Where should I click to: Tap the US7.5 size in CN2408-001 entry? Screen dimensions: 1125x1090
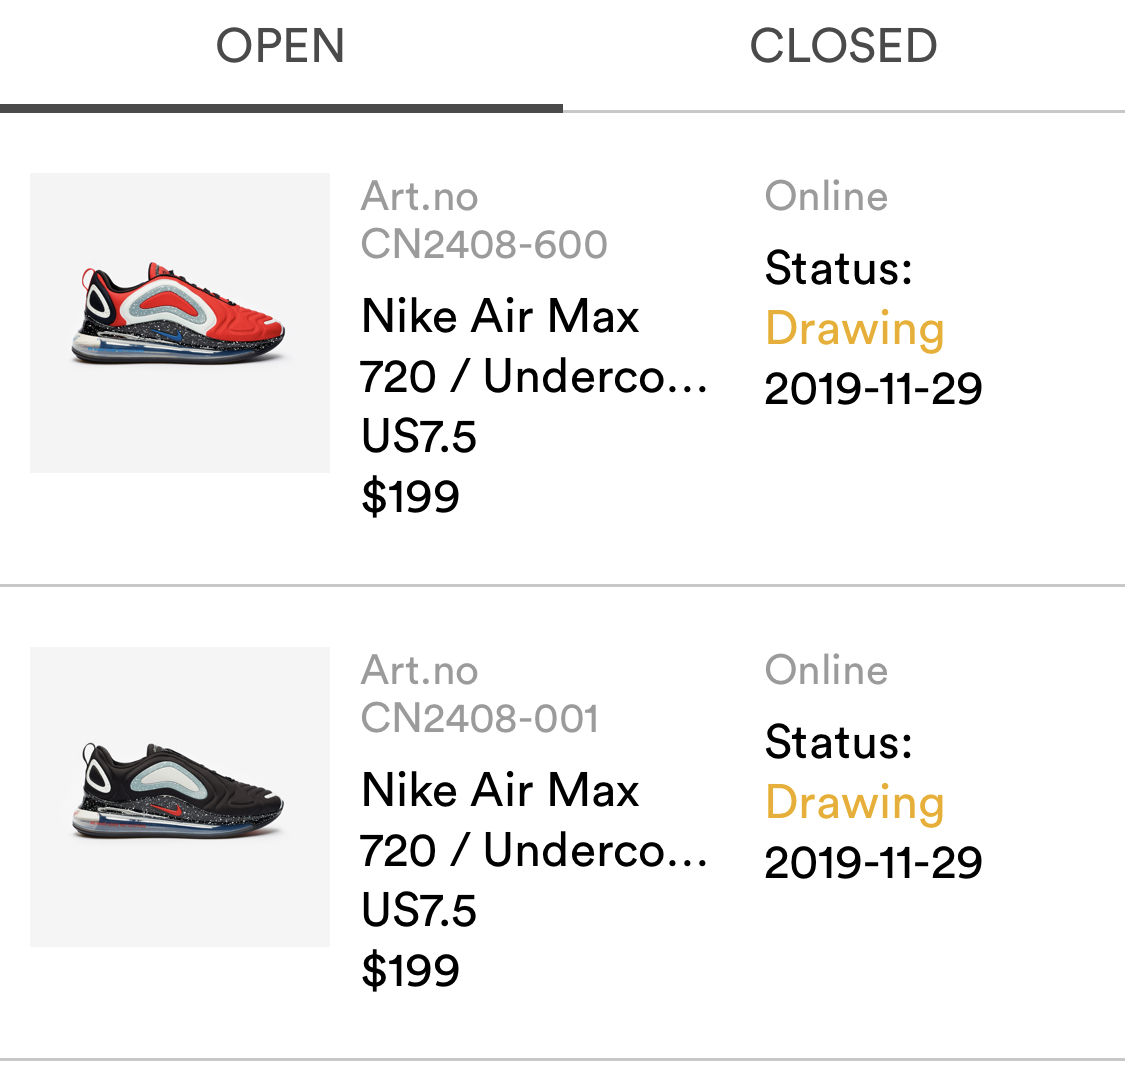coord(419,911)
